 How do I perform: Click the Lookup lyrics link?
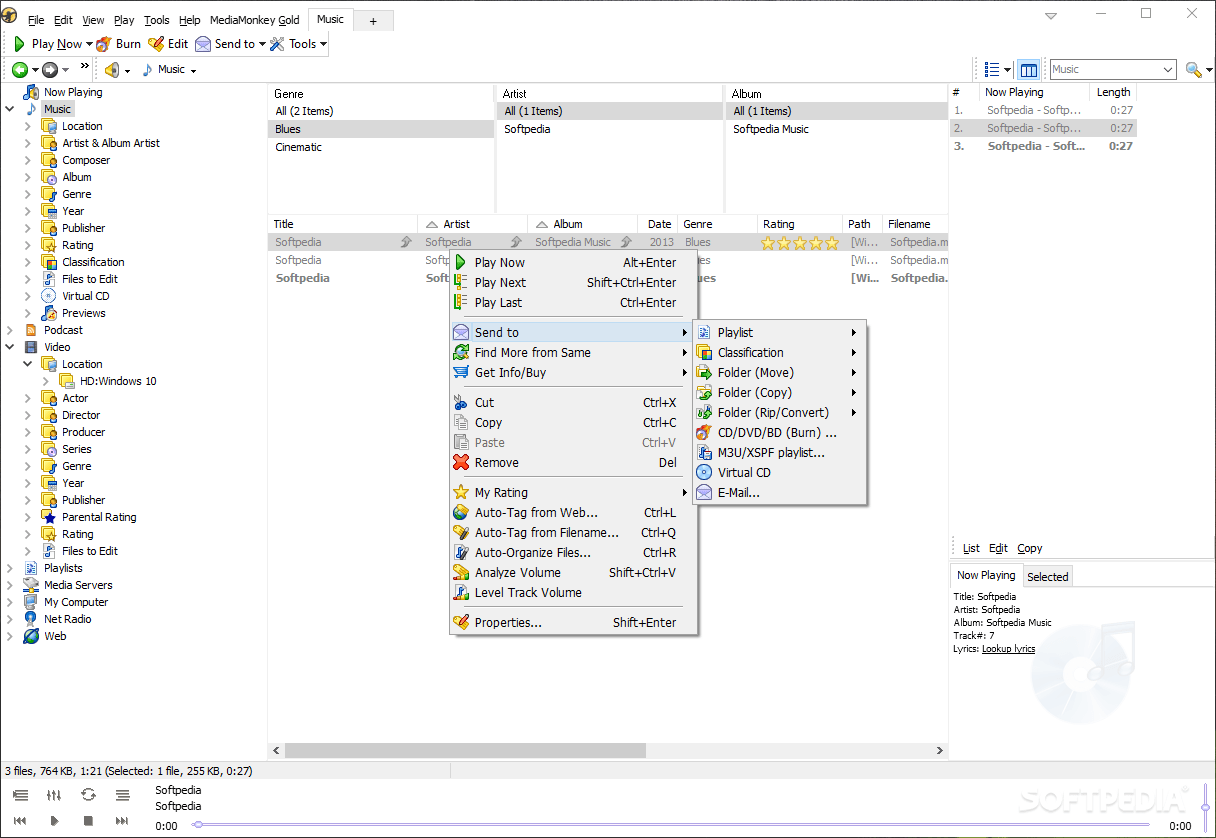click(x=1008, y=648)
